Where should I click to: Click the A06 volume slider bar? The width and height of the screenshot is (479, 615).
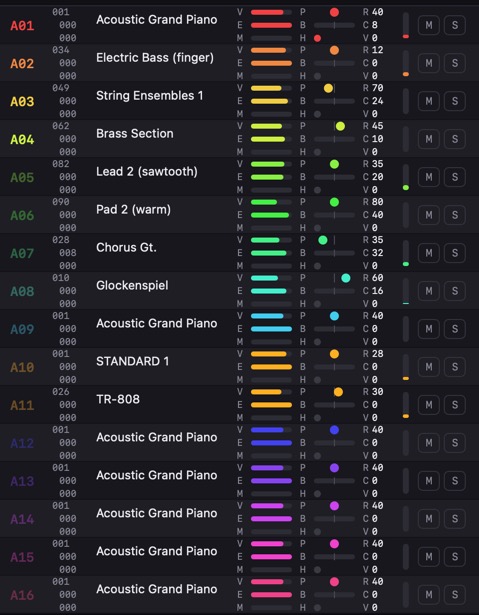pos(271,202)
